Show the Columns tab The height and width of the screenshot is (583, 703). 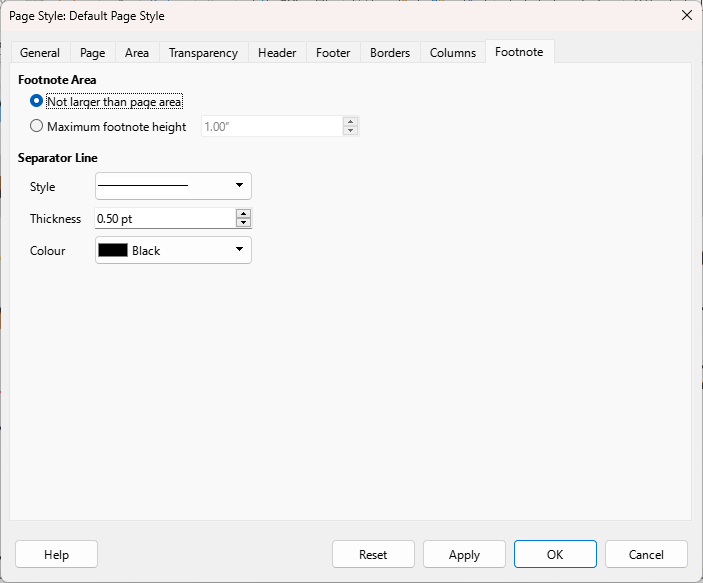453,53
